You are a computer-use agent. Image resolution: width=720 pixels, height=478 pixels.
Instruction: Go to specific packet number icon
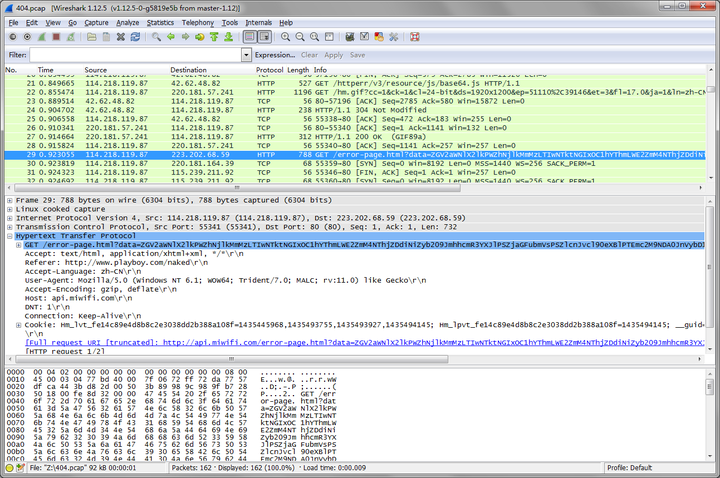coord(200,37)
